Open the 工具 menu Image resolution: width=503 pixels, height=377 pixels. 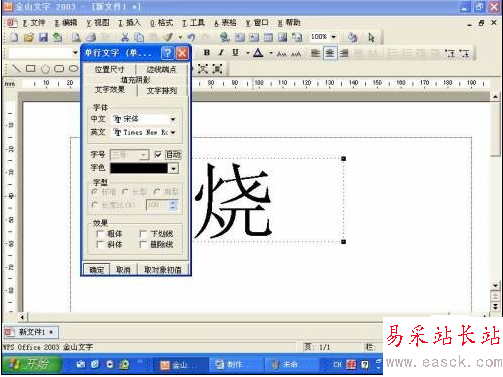click(193, 23)
